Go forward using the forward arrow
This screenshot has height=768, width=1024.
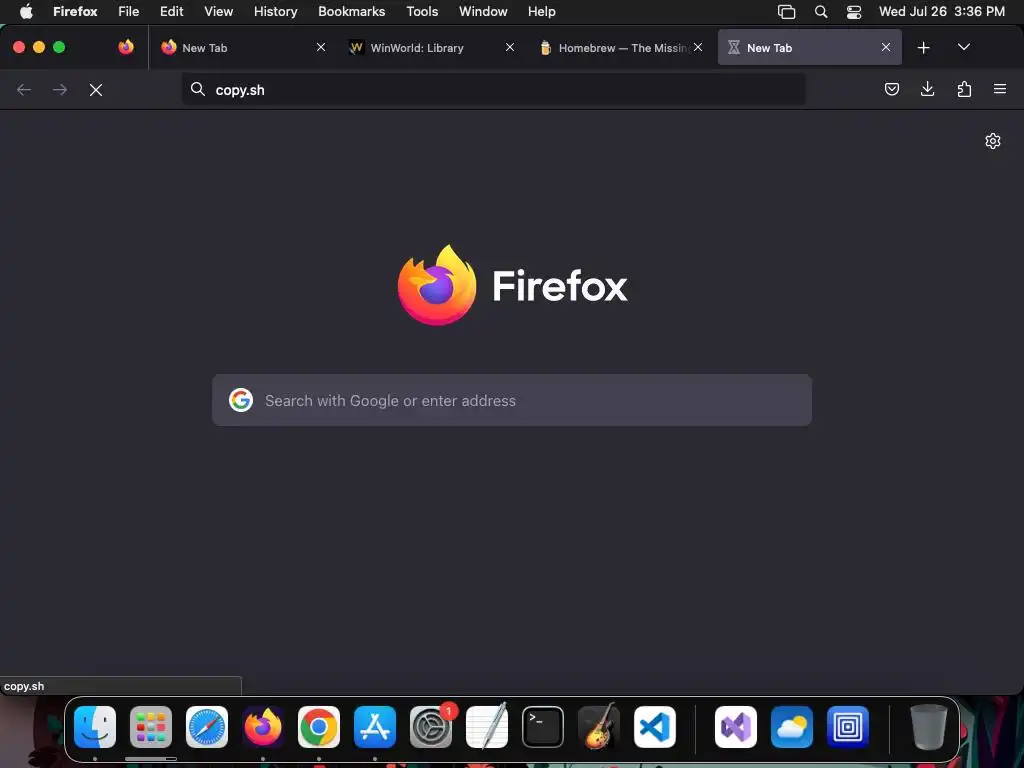pyautogui.click(x=60, y=90)
